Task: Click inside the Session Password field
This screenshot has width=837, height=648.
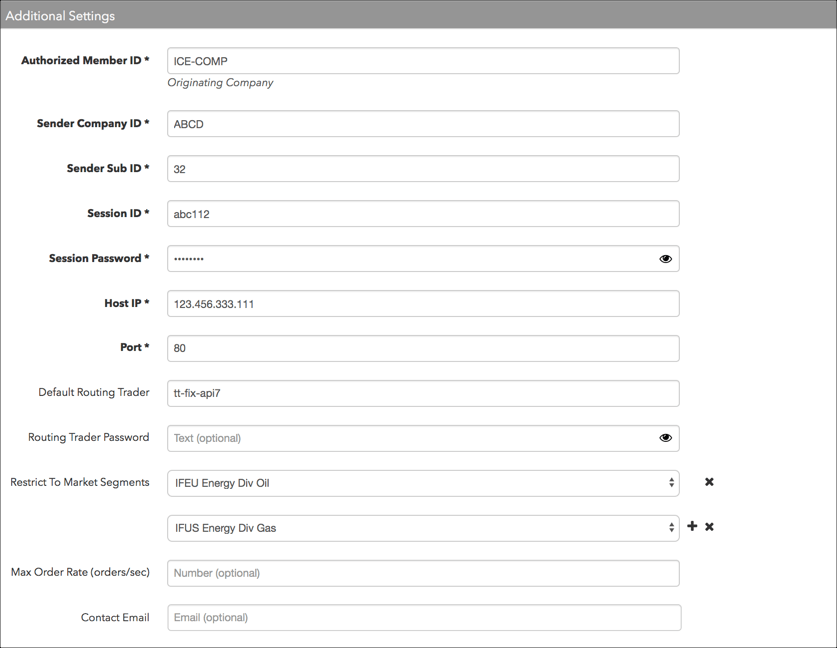Action: (x=411, y=259)
